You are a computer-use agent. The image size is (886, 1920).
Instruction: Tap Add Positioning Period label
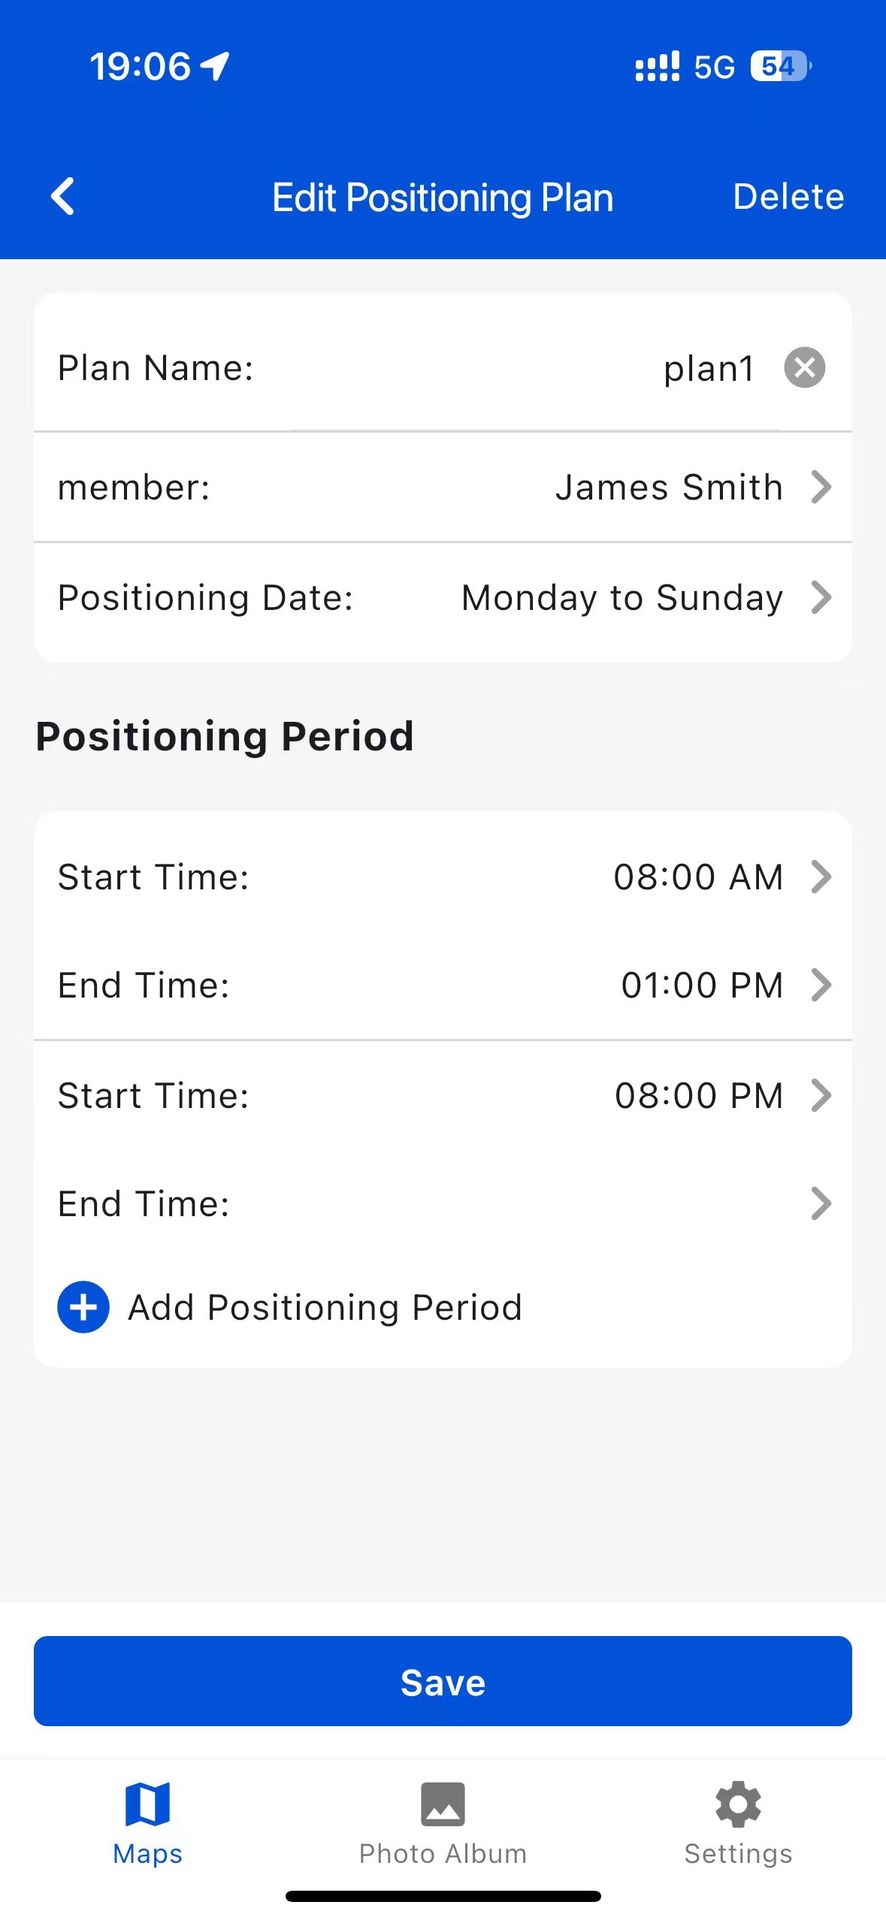tap(325, 1307)
